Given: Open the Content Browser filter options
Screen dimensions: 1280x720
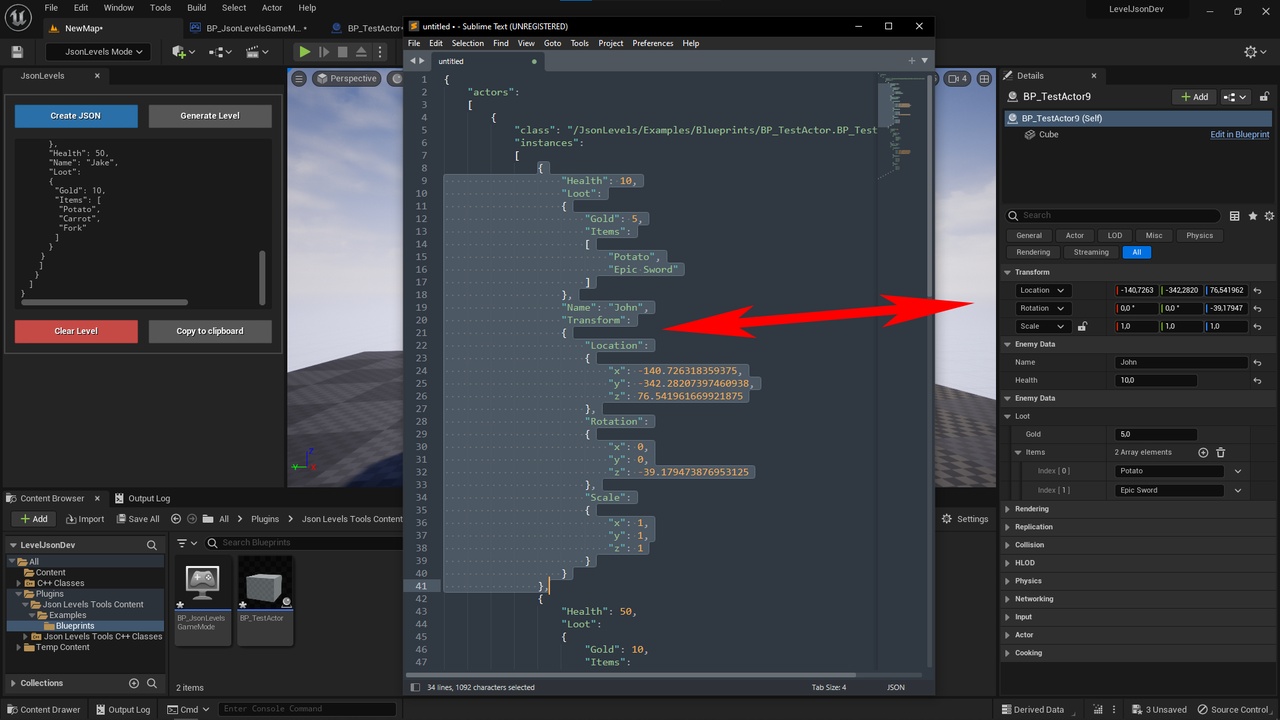Looking at the screenshot, I should [x=185, y=543].
